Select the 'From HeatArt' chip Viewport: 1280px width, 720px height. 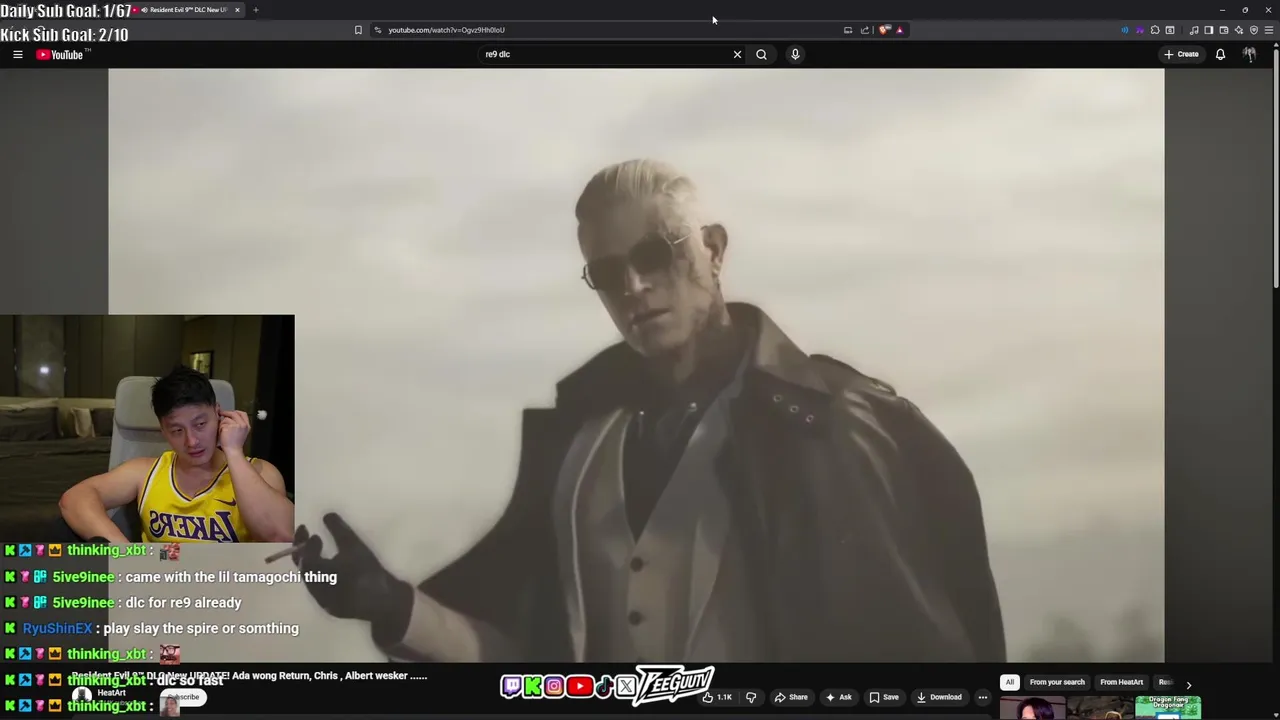click(x=1121, y=682)
